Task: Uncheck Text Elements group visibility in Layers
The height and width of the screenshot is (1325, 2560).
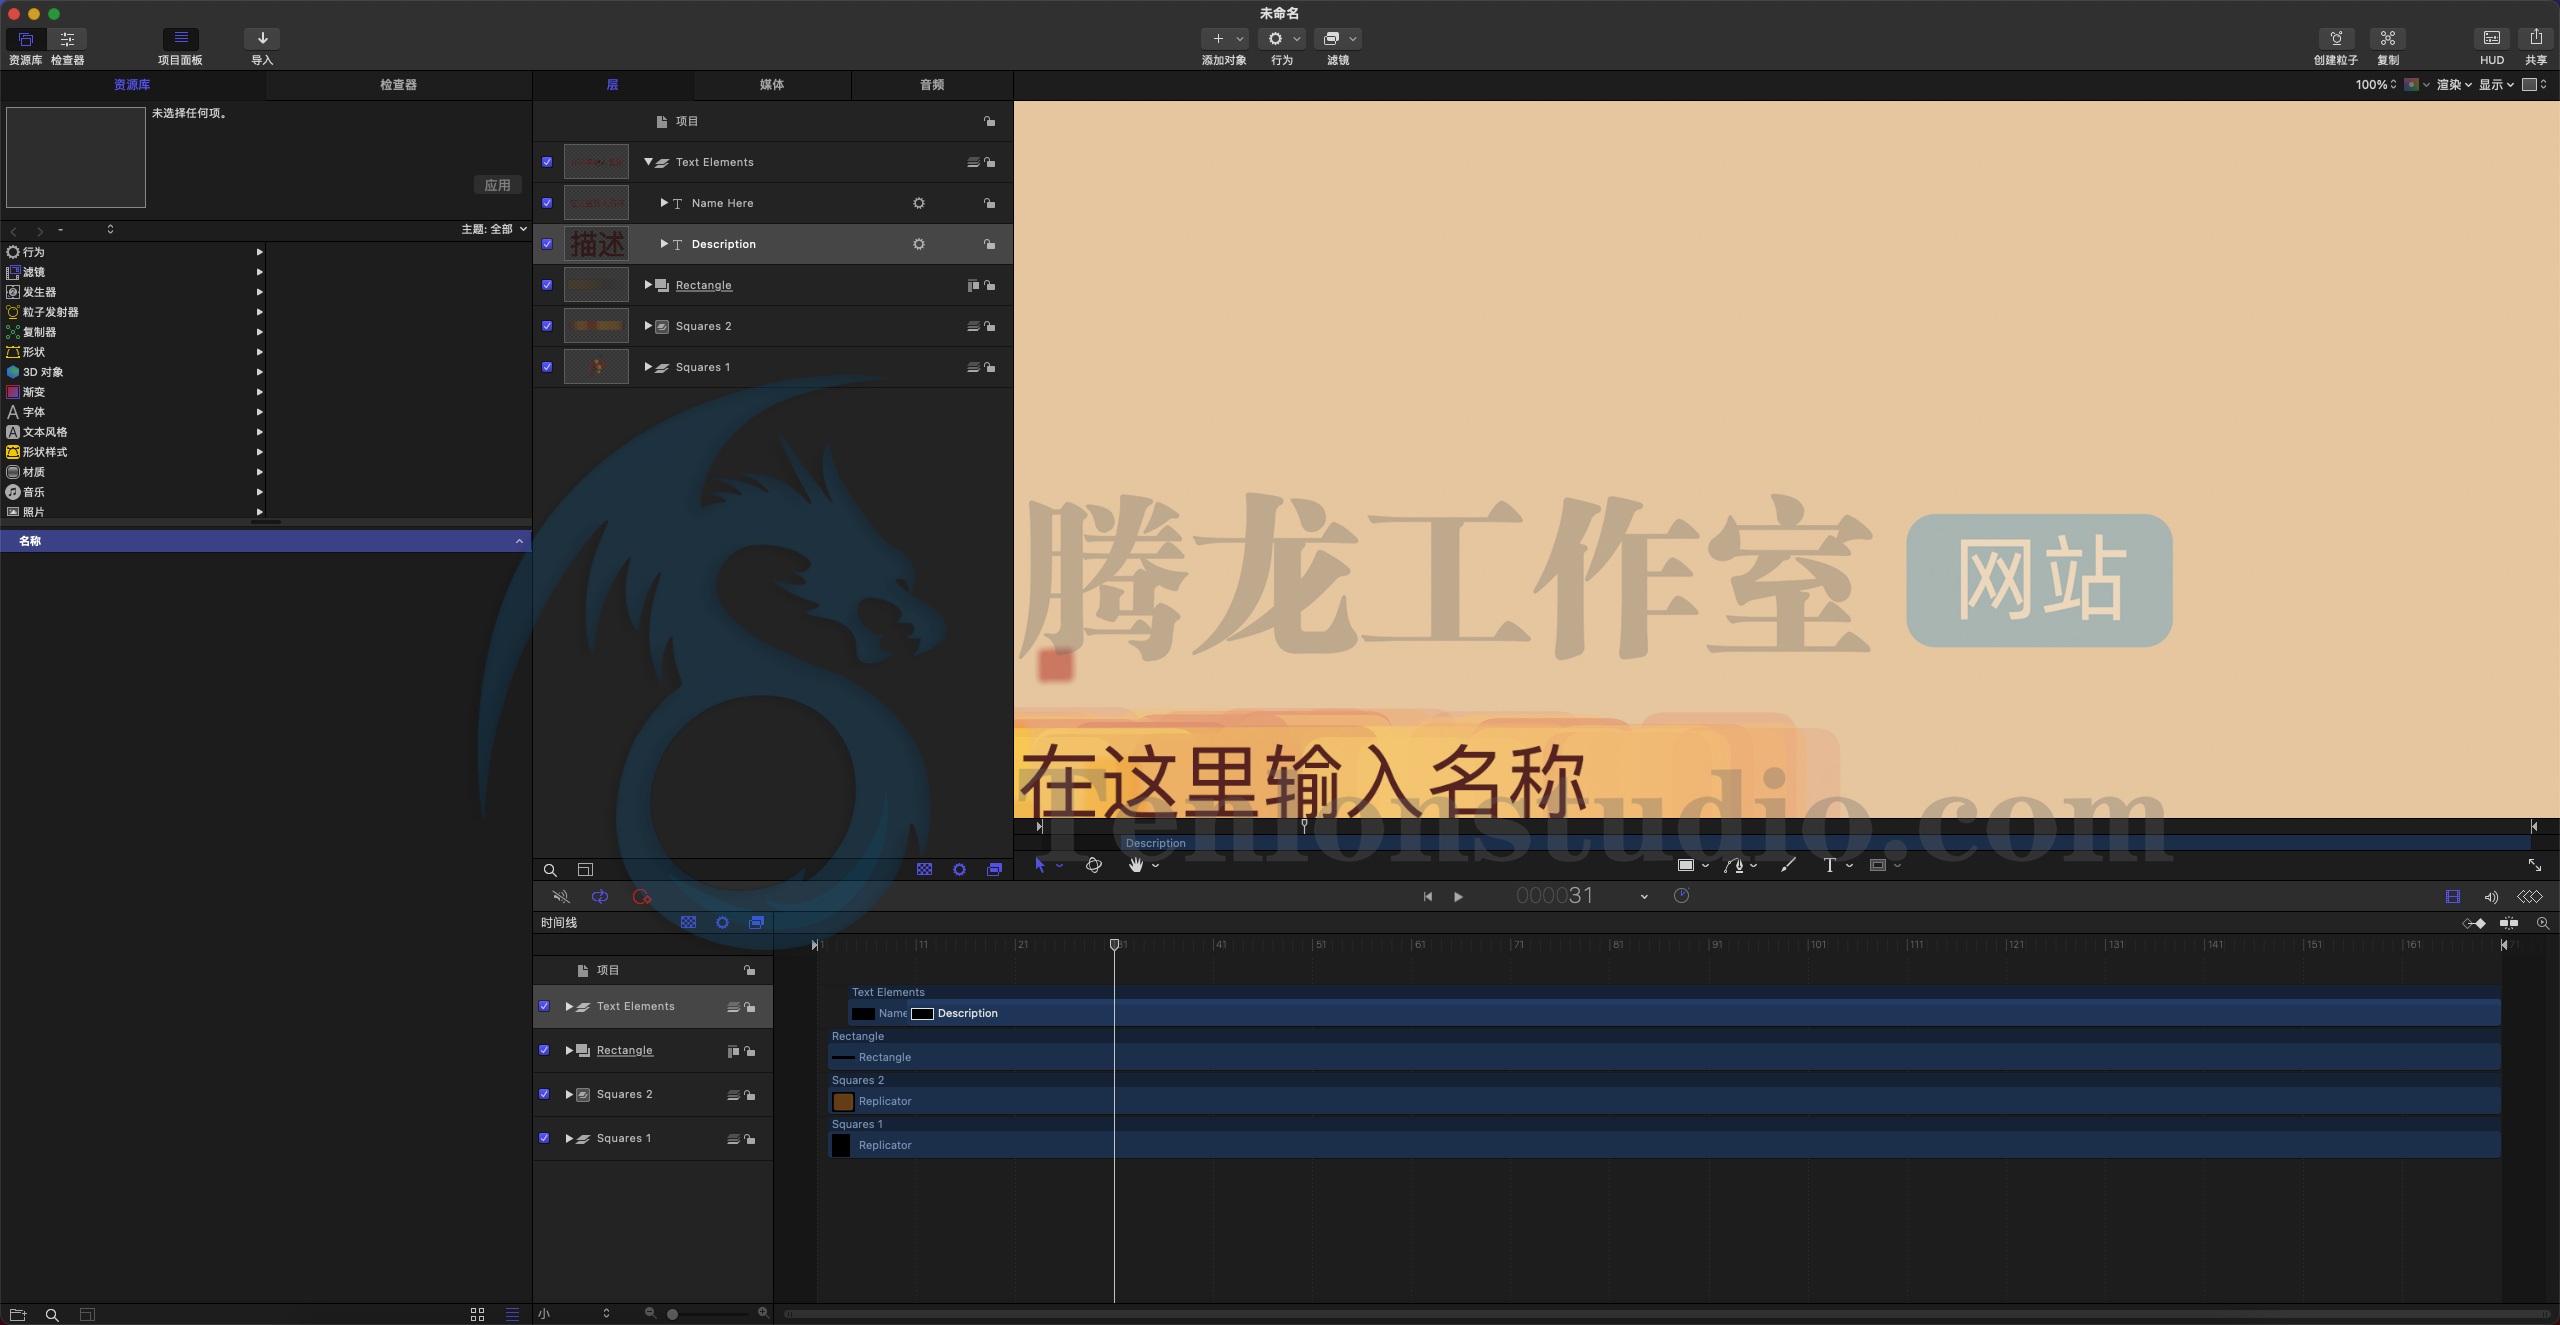Action: (x=547, y=162)
